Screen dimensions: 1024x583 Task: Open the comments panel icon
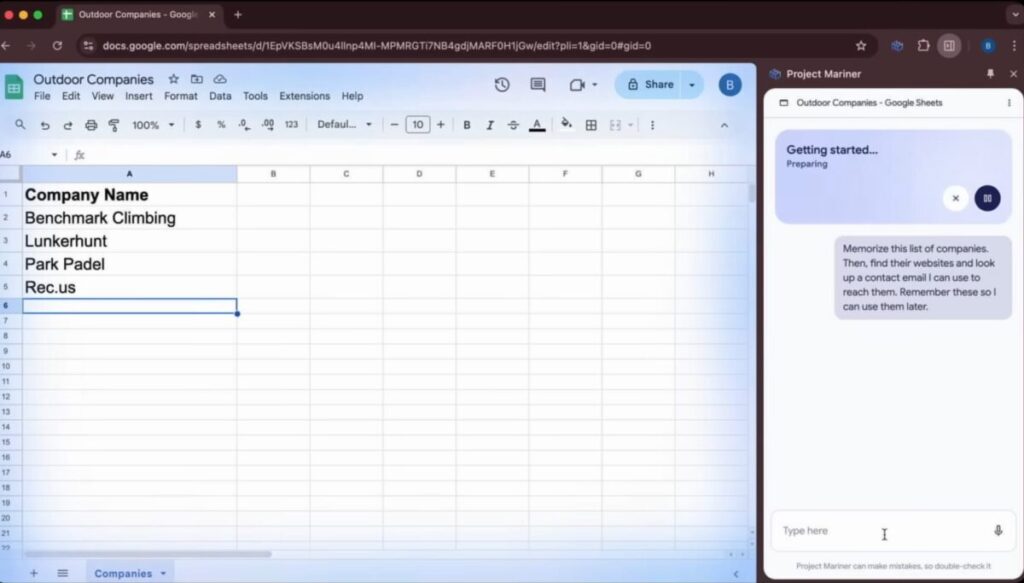[x=537, y=85]
